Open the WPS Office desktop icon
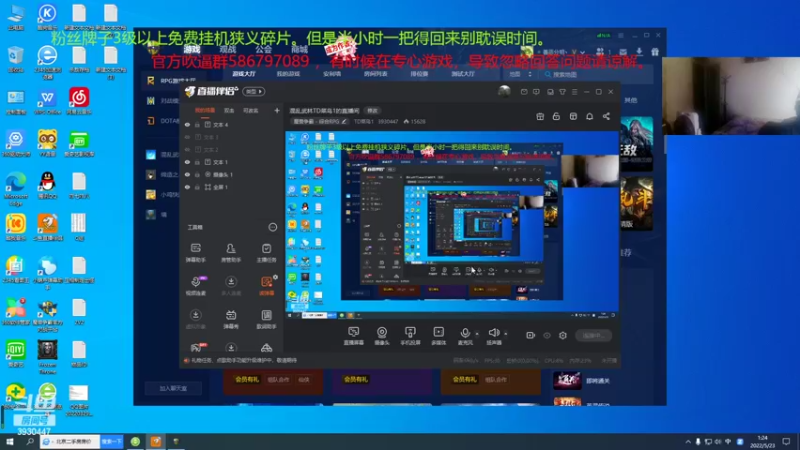800x450 pixels. coord(47,101)
